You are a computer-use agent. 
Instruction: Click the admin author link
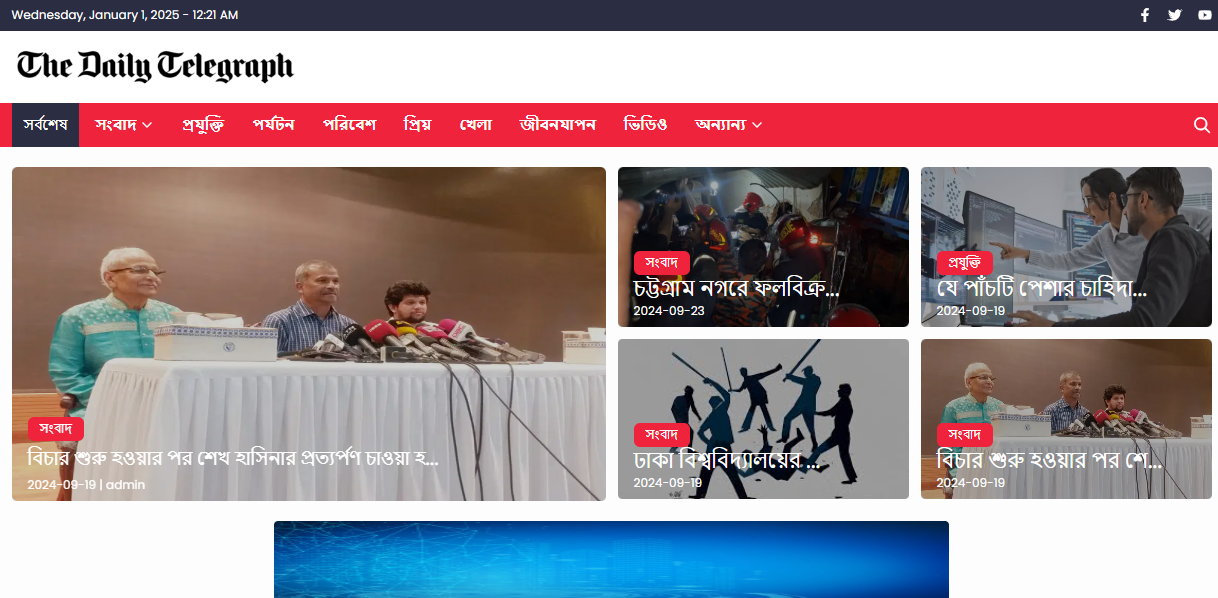click(126, 484)
